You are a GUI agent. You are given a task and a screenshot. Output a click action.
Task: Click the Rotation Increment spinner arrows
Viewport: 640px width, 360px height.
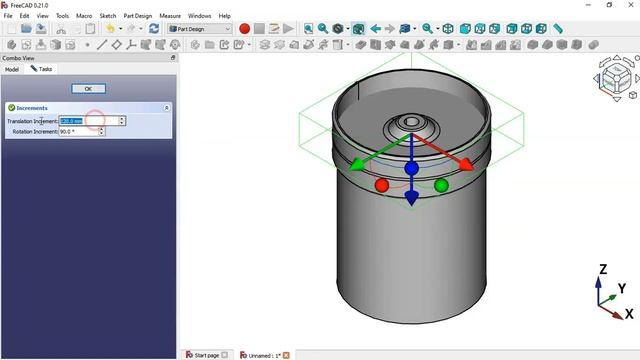pos(101,131)
